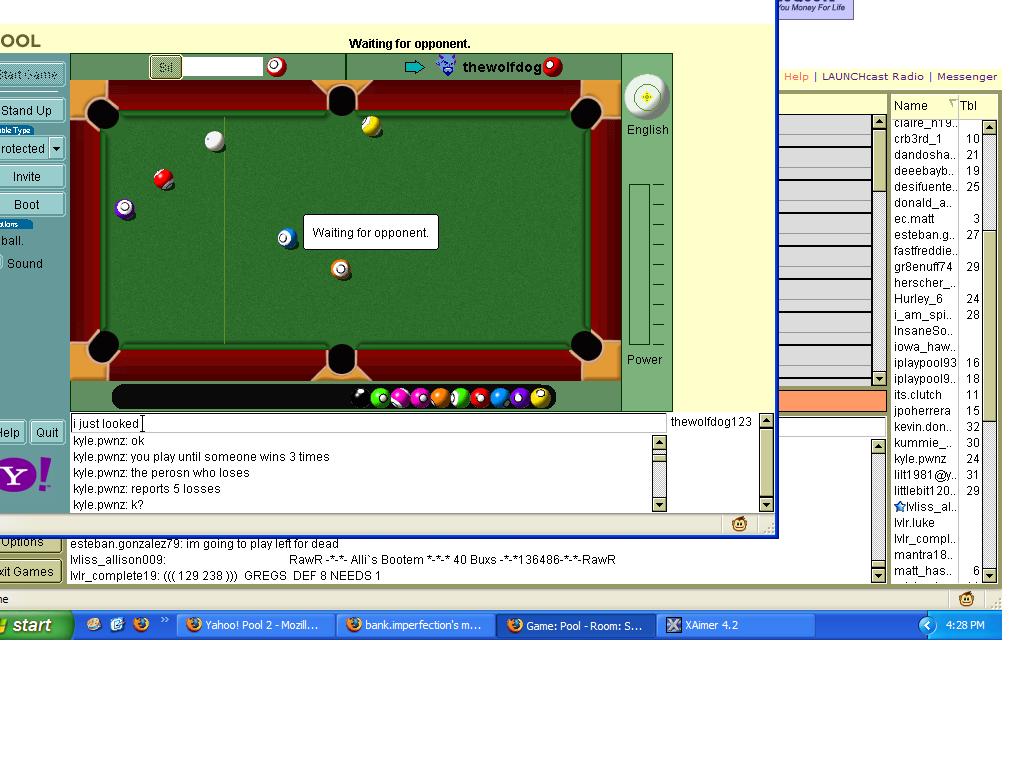Click thewolfdog avatar icon
The height and width of the screenshot is (768, 1024).
[x=447, y=65]
